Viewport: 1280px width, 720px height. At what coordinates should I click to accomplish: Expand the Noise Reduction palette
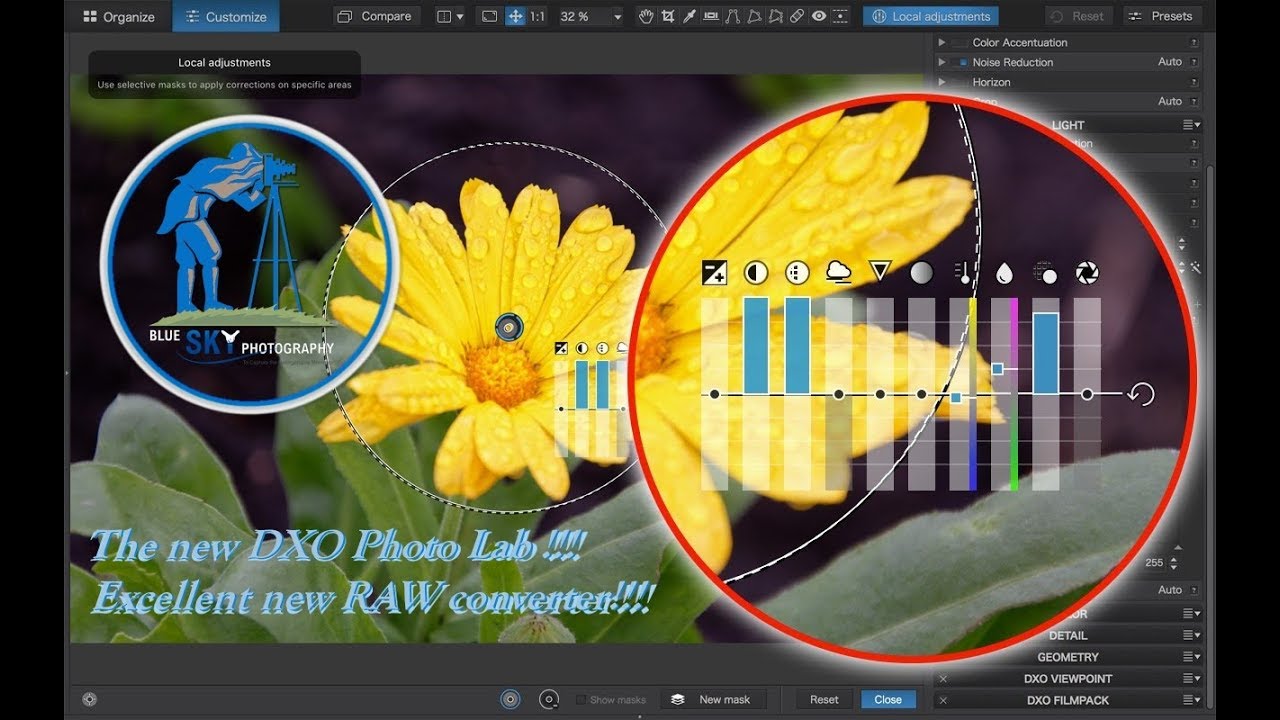pos(941,62)
